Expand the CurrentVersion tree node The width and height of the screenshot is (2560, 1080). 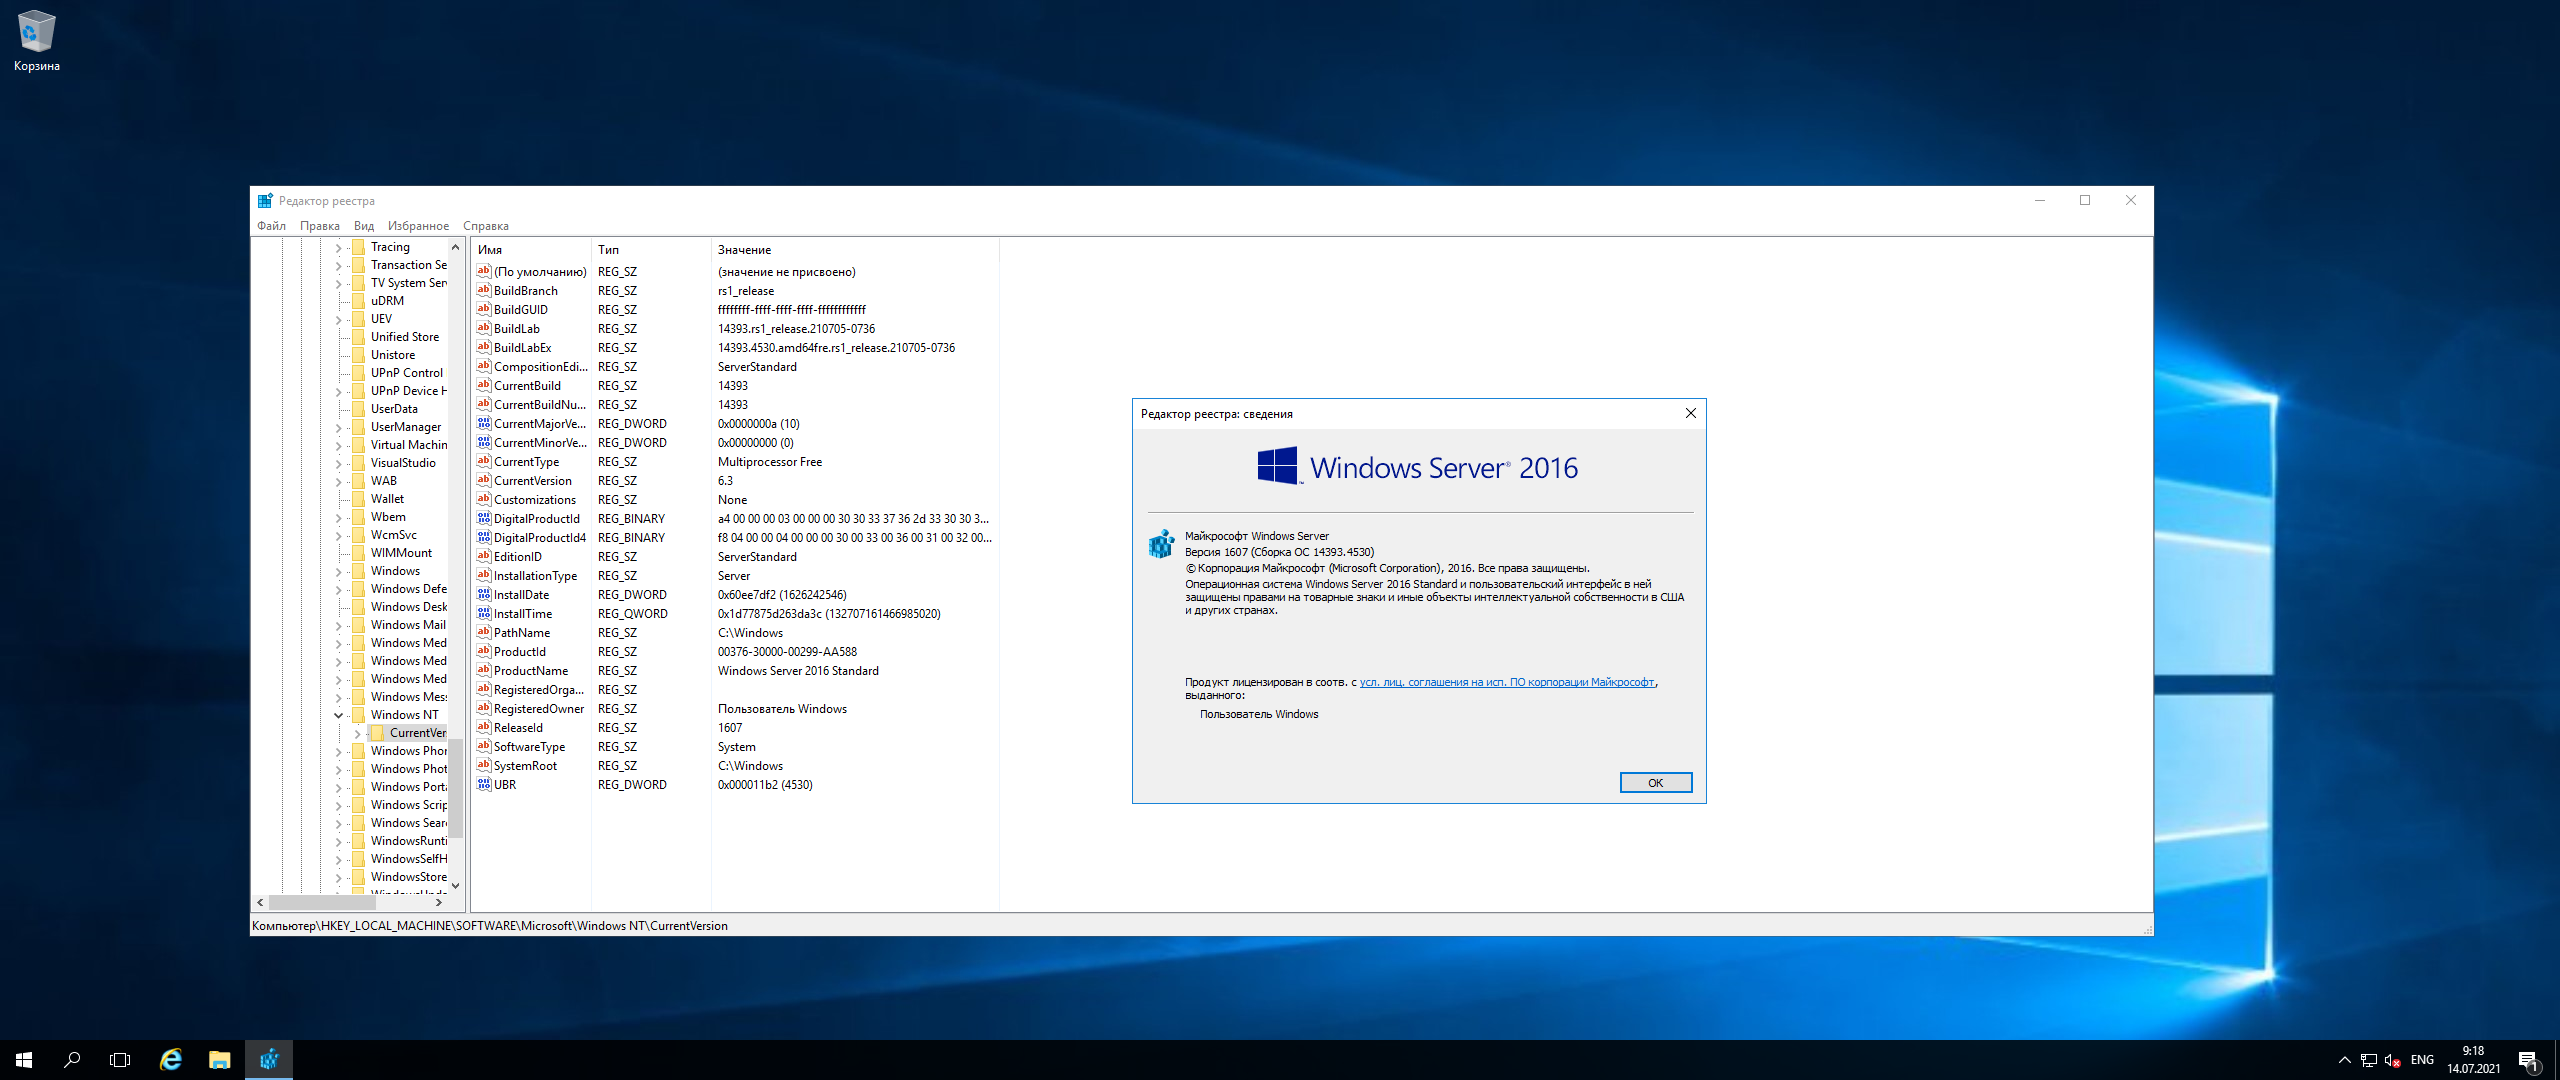tap(357, 733)
